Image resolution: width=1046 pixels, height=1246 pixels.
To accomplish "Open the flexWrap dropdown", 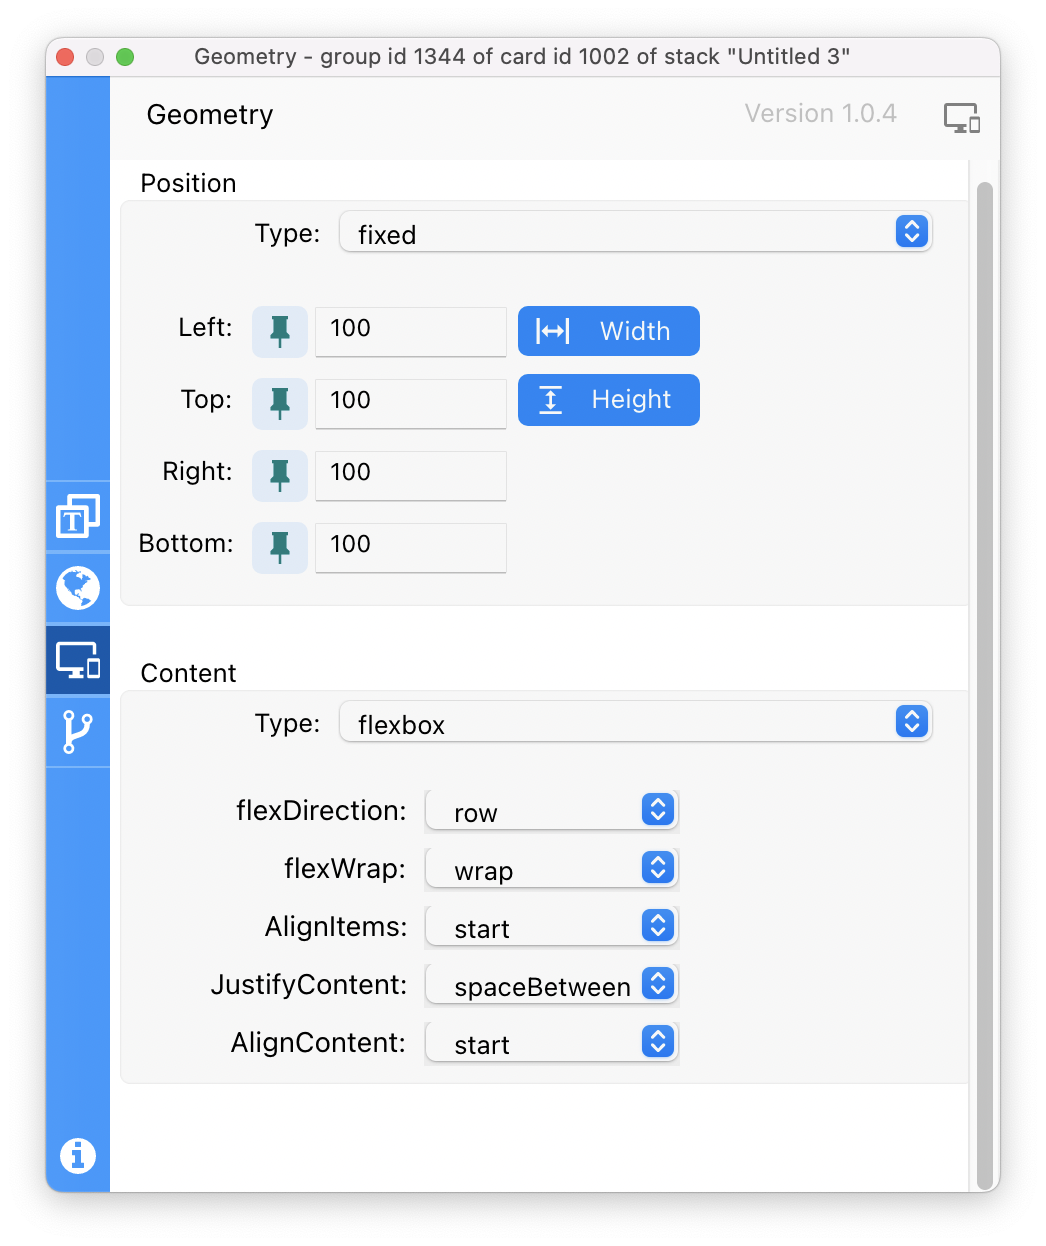I will tap(552, 868).
